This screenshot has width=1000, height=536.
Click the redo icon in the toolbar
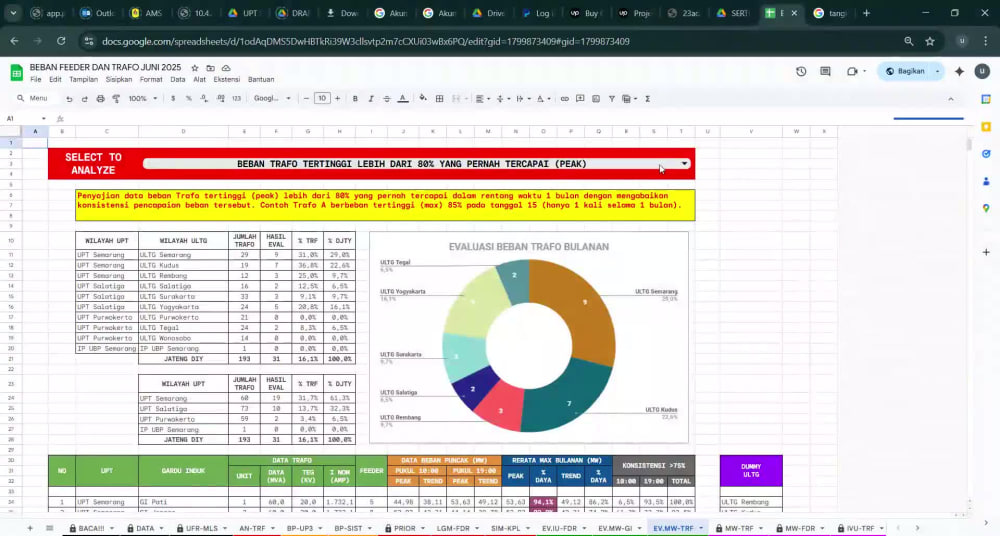(x=84, y=99)
